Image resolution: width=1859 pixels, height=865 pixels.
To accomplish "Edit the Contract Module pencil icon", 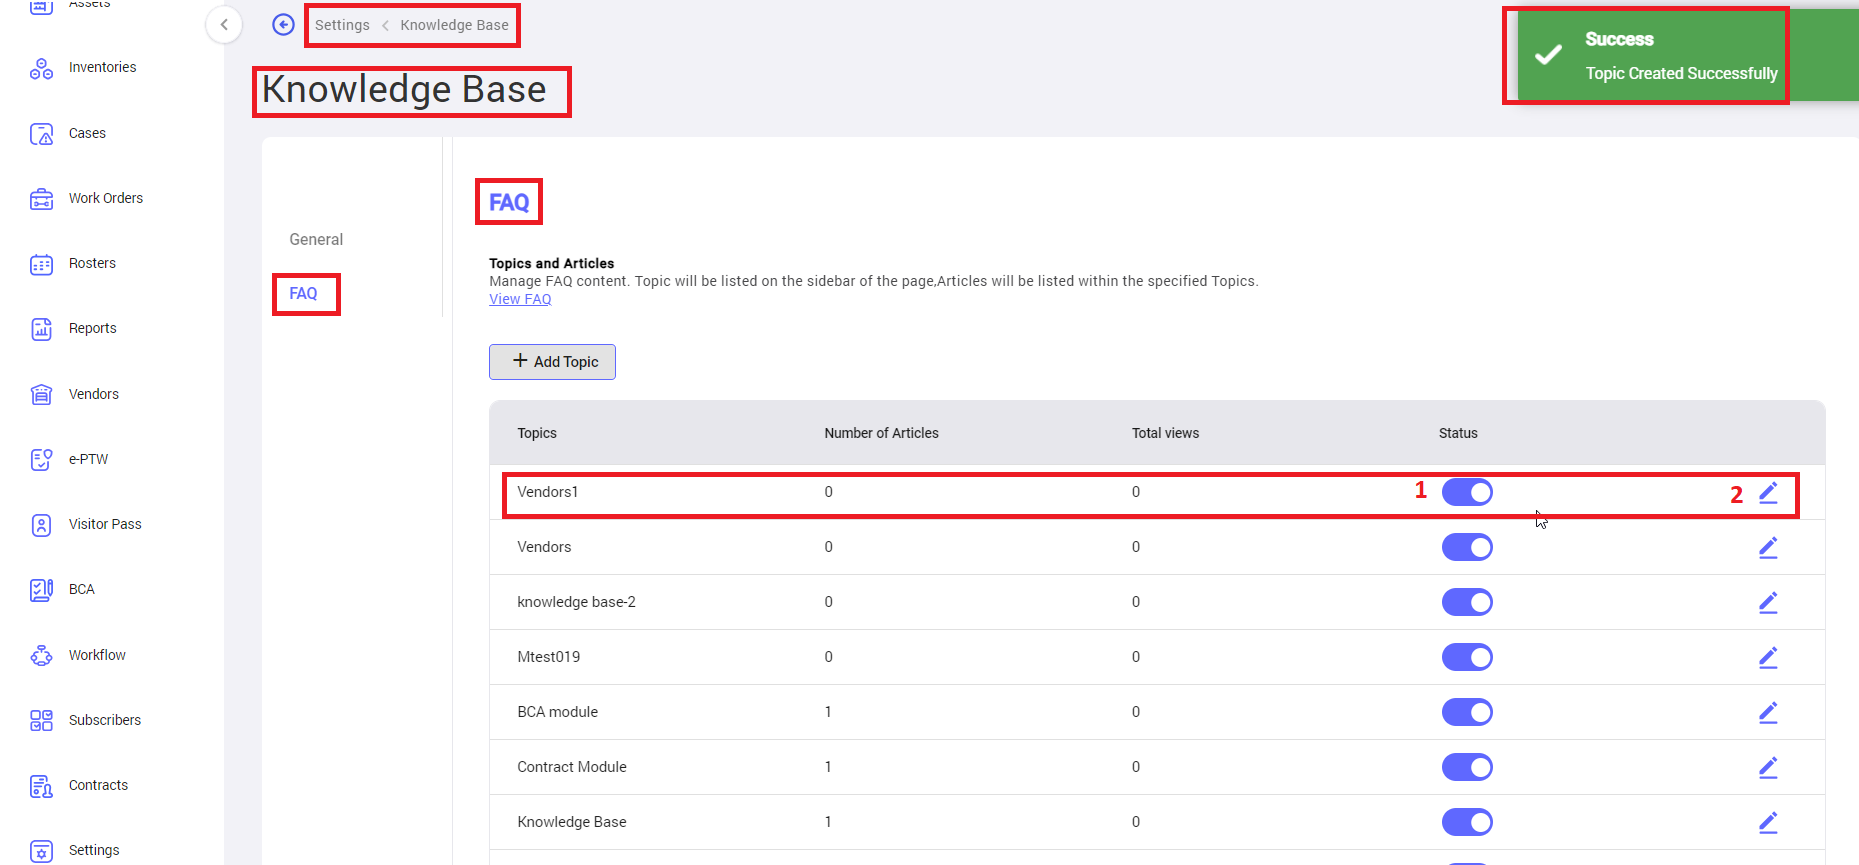I will pos(1768,767).
